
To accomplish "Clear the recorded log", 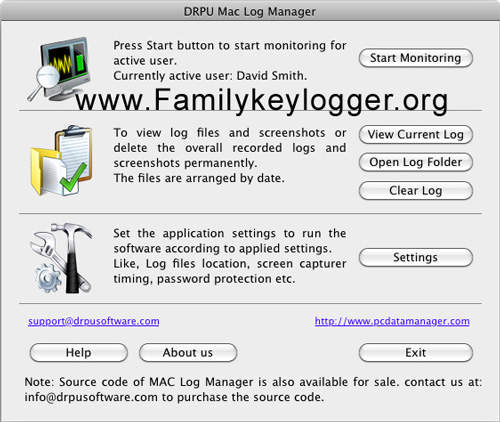I will pos(416,191).
